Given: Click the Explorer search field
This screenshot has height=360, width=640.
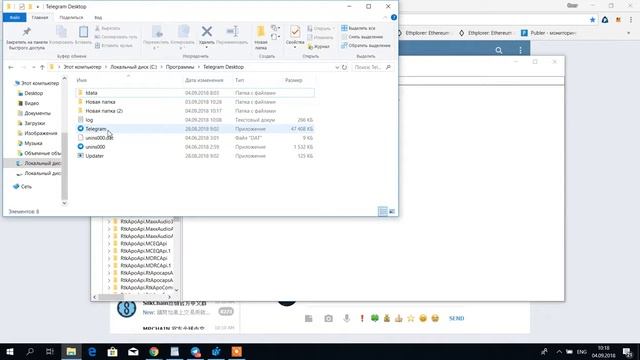Looking at the screenshot, I should [372, 67].
